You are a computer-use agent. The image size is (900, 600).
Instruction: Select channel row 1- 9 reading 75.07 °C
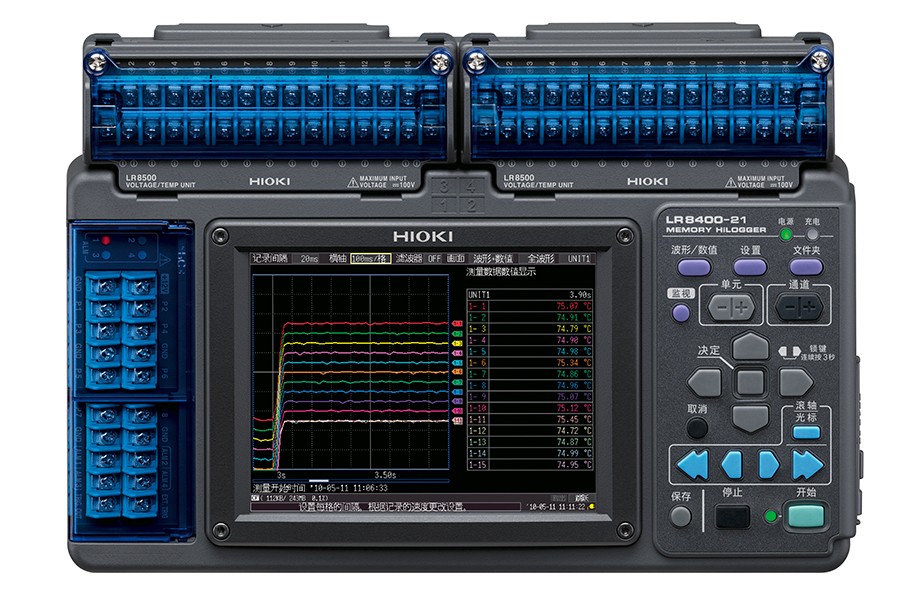(x=530, y=397)
